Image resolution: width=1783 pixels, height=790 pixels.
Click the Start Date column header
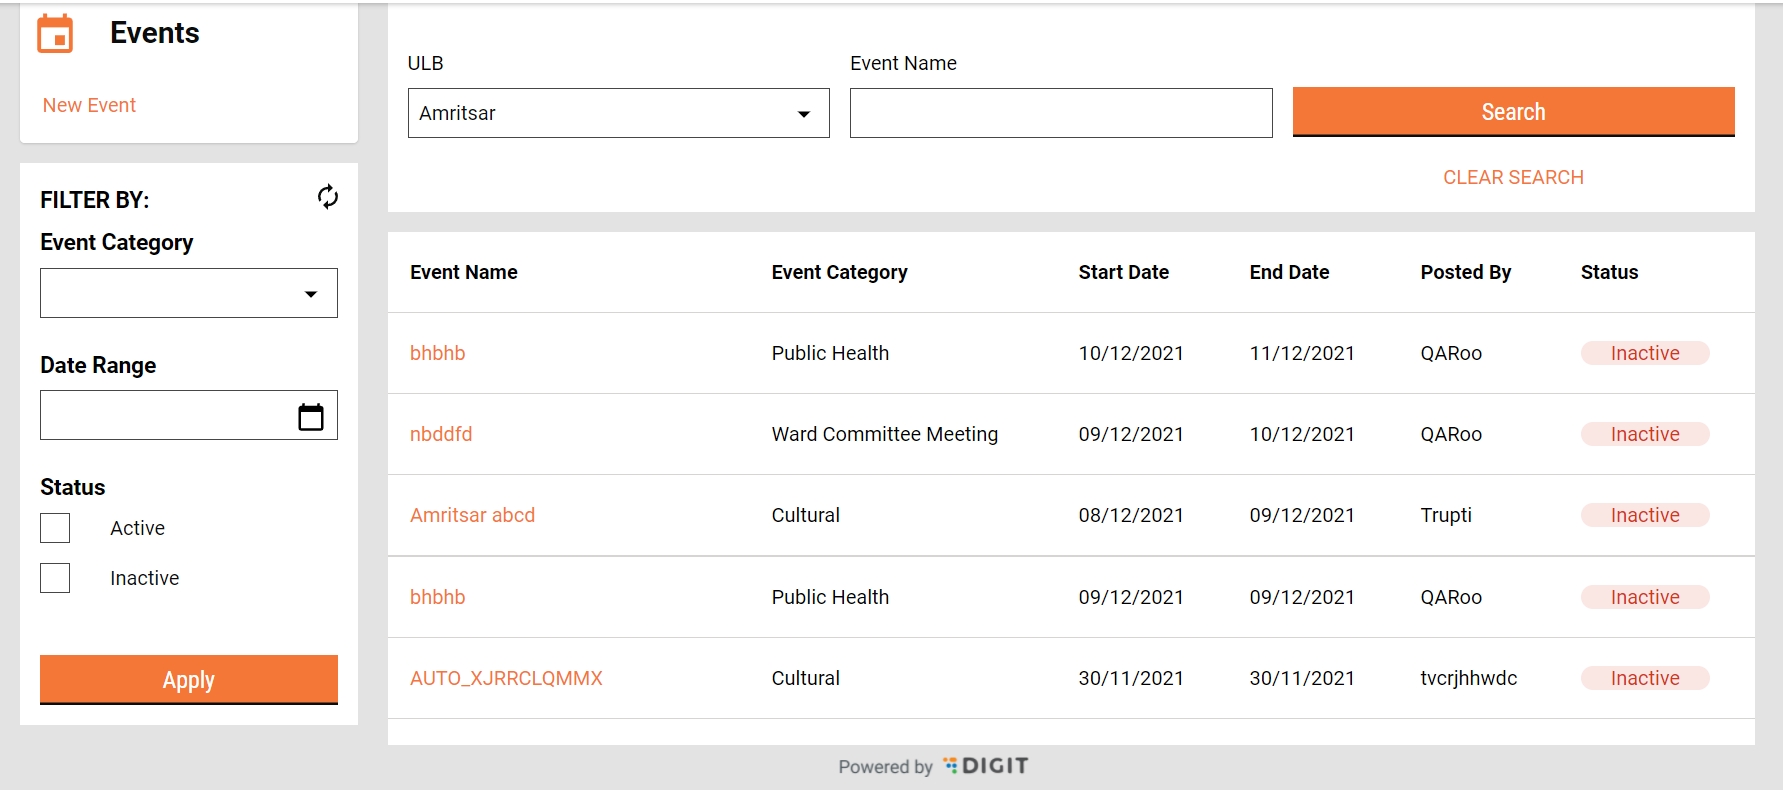pyautogui.click(x=1123, y=272)
